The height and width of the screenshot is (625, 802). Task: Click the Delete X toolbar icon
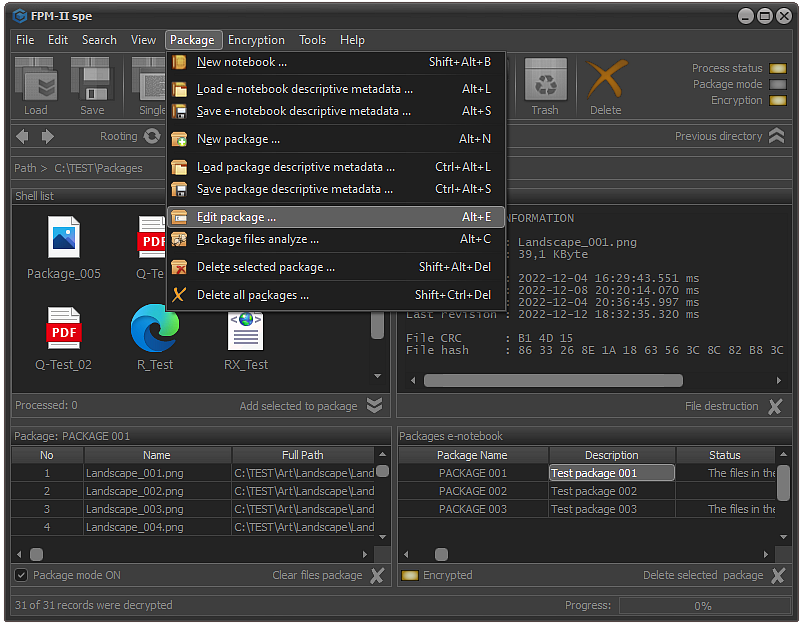606,80
